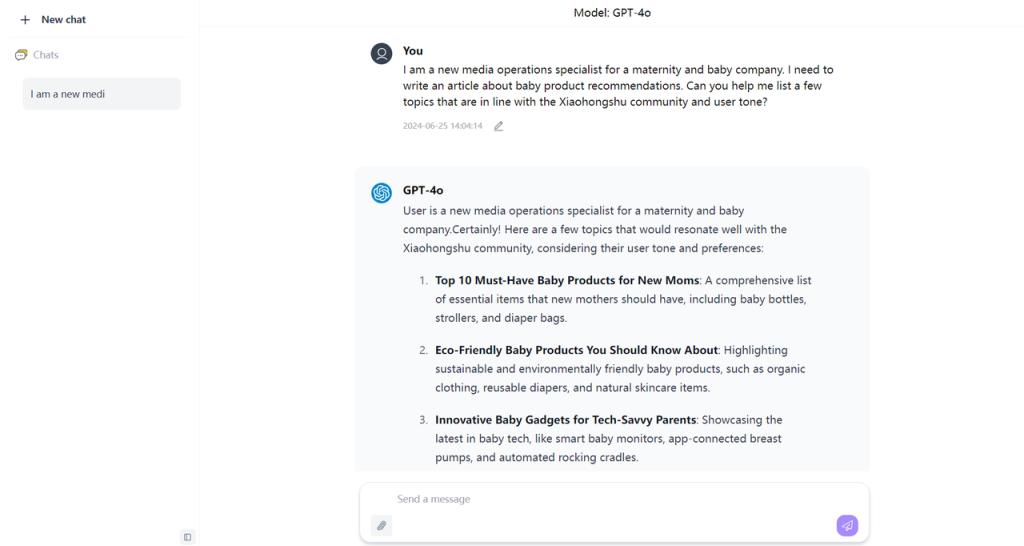
Task: Click the user's message about Xiaohongshu topics
Action: 617,86
